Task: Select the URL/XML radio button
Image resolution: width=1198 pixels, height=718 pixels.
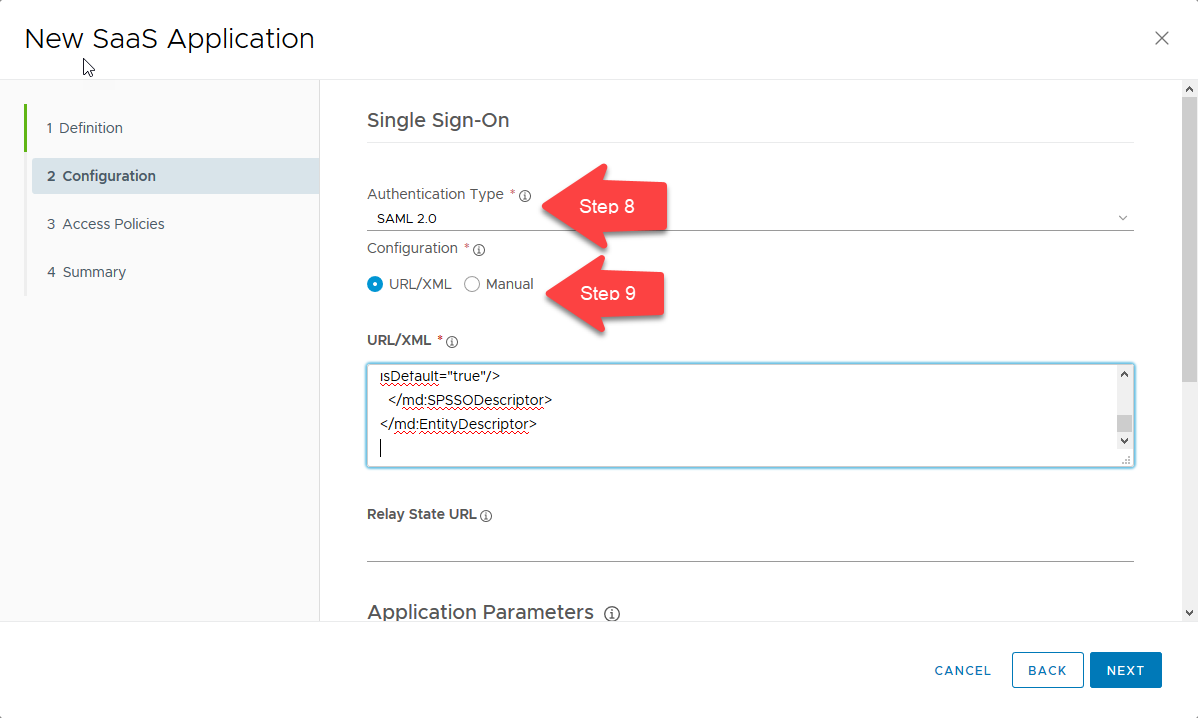Action: click(x=375, y=284)
